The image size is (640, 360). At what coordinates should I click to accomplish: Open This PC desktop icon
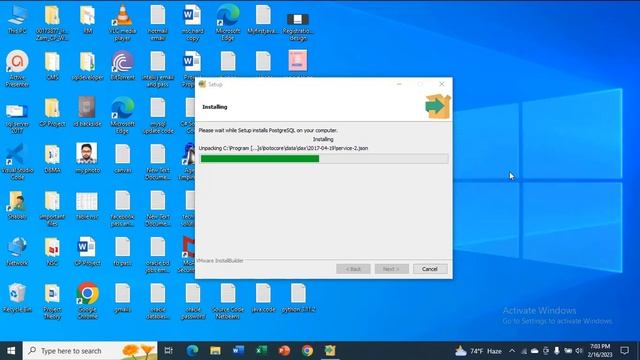17,20
